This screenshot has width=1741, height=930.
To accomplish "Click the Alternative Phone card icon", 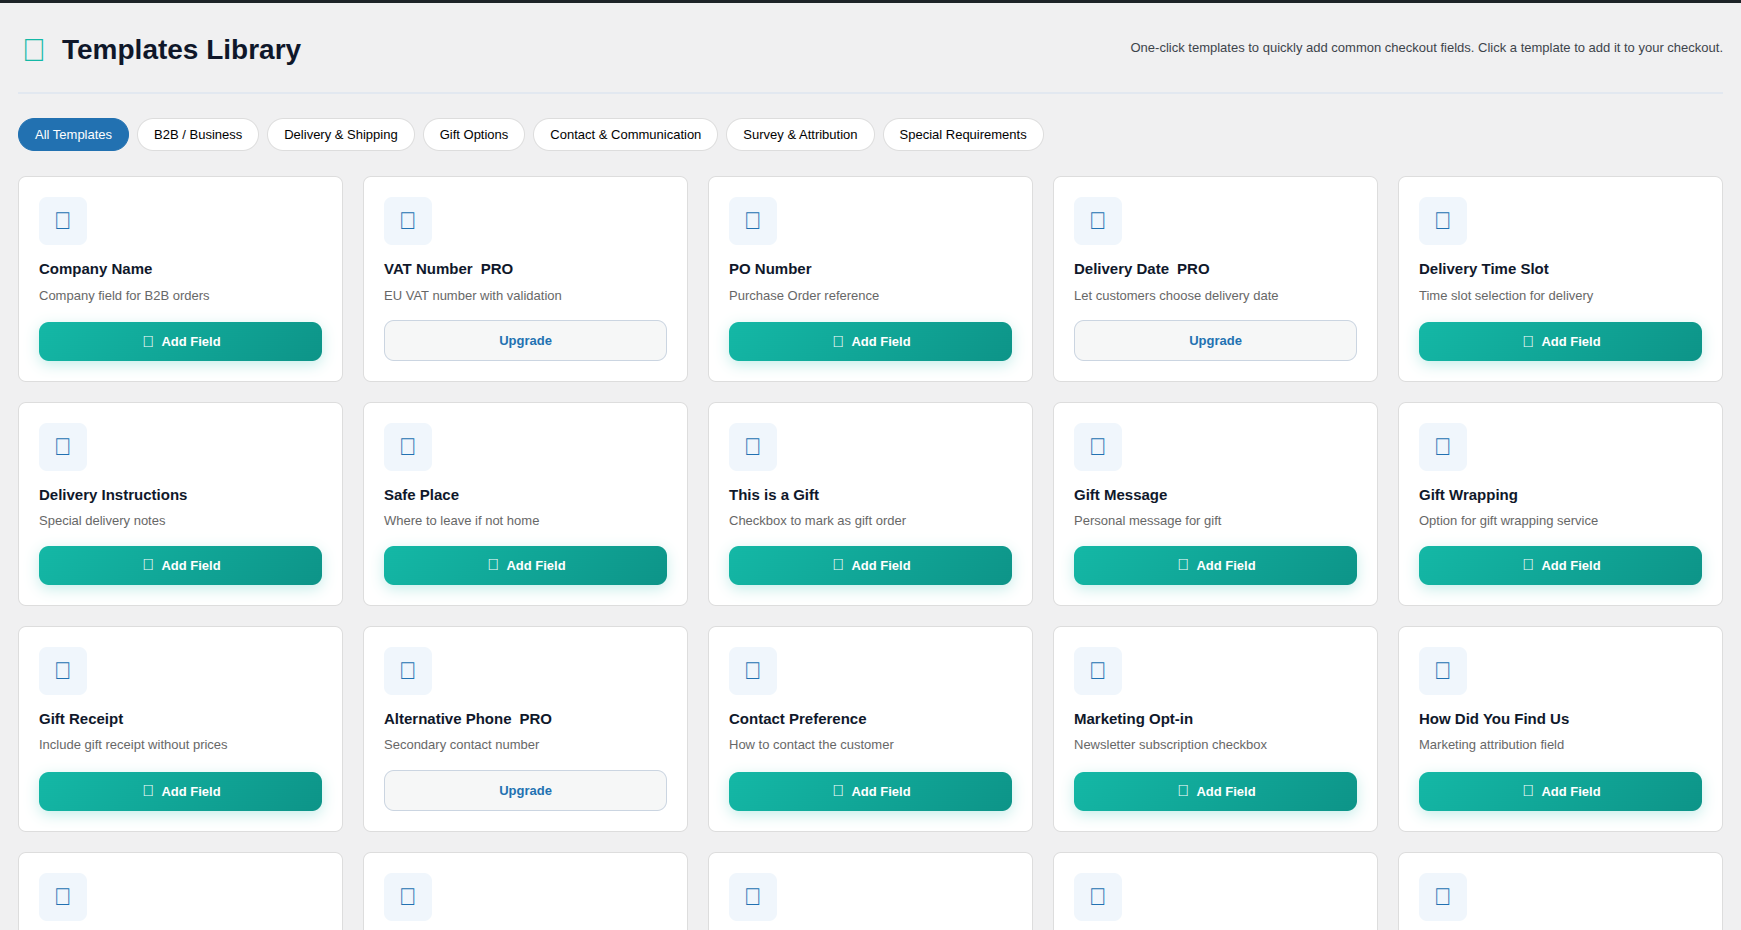I will (408, 671).
